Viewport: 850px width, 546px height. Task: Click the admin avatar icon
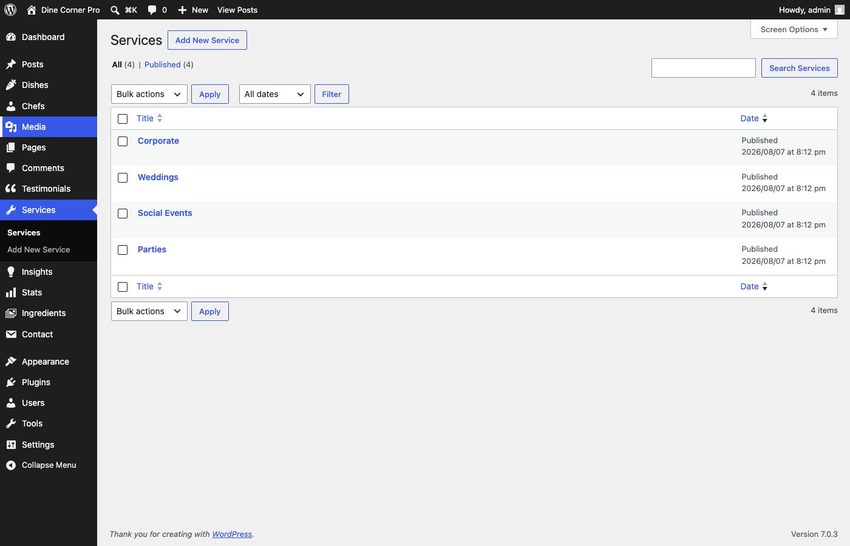pos(839,10)
